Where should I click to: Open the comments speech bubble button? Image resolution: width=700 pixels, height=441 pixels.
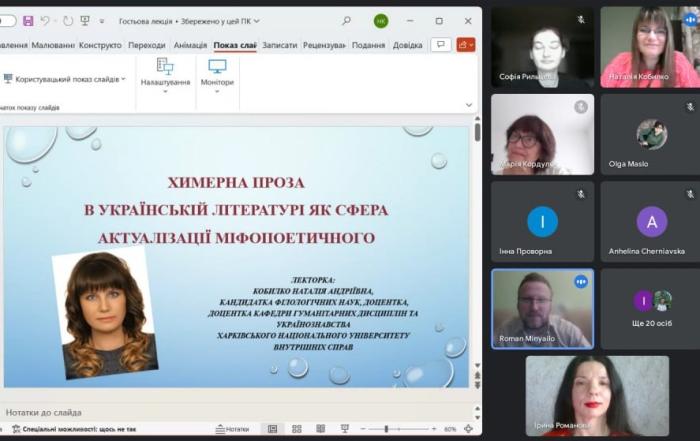441,45
